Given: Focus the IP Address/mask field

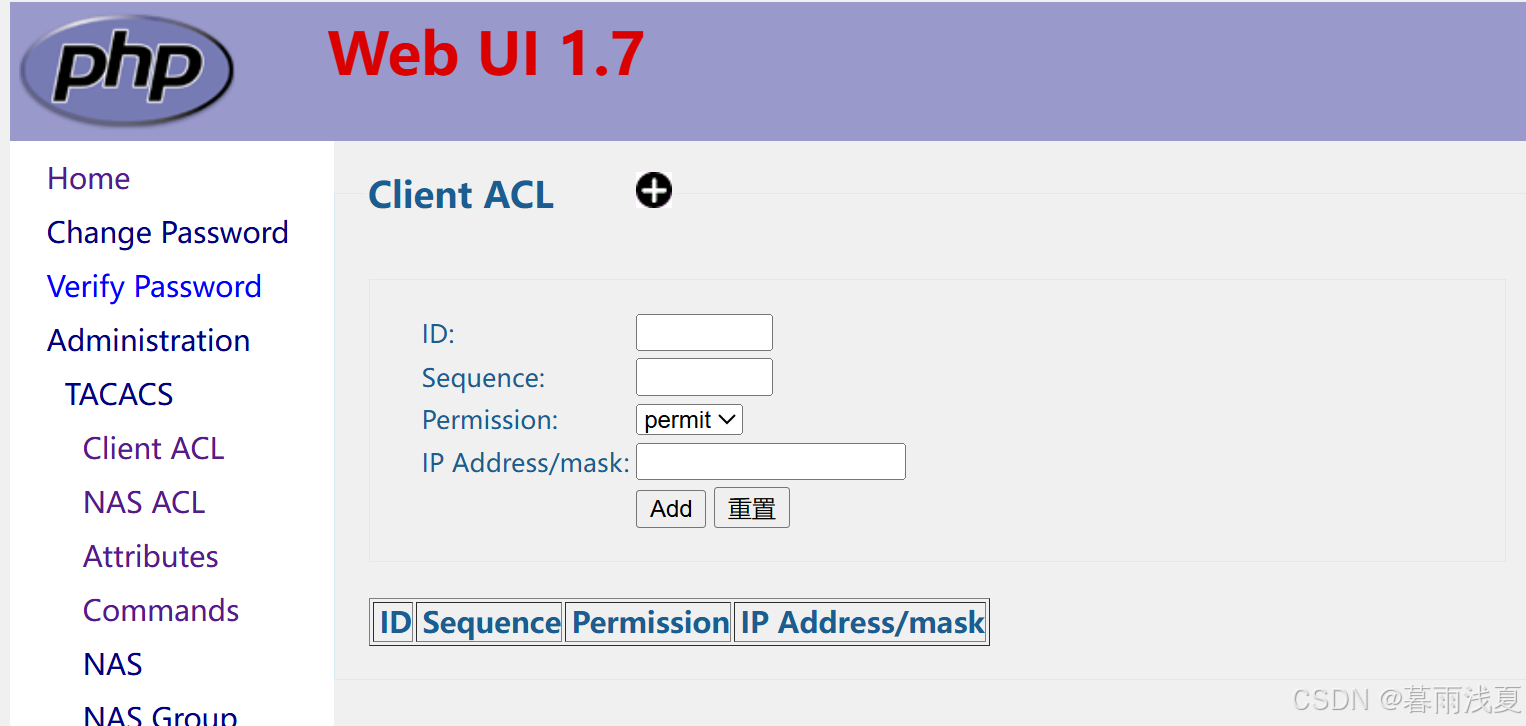Looking at the screenshot, I should click(x=771, y=461).
